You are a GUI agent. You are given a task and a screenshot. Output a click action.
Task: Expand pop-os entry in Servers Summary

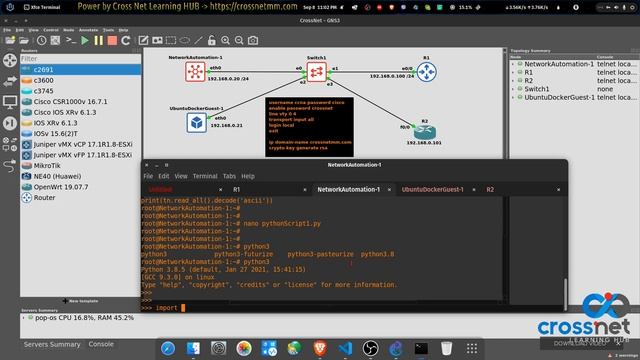click(23, 318)
